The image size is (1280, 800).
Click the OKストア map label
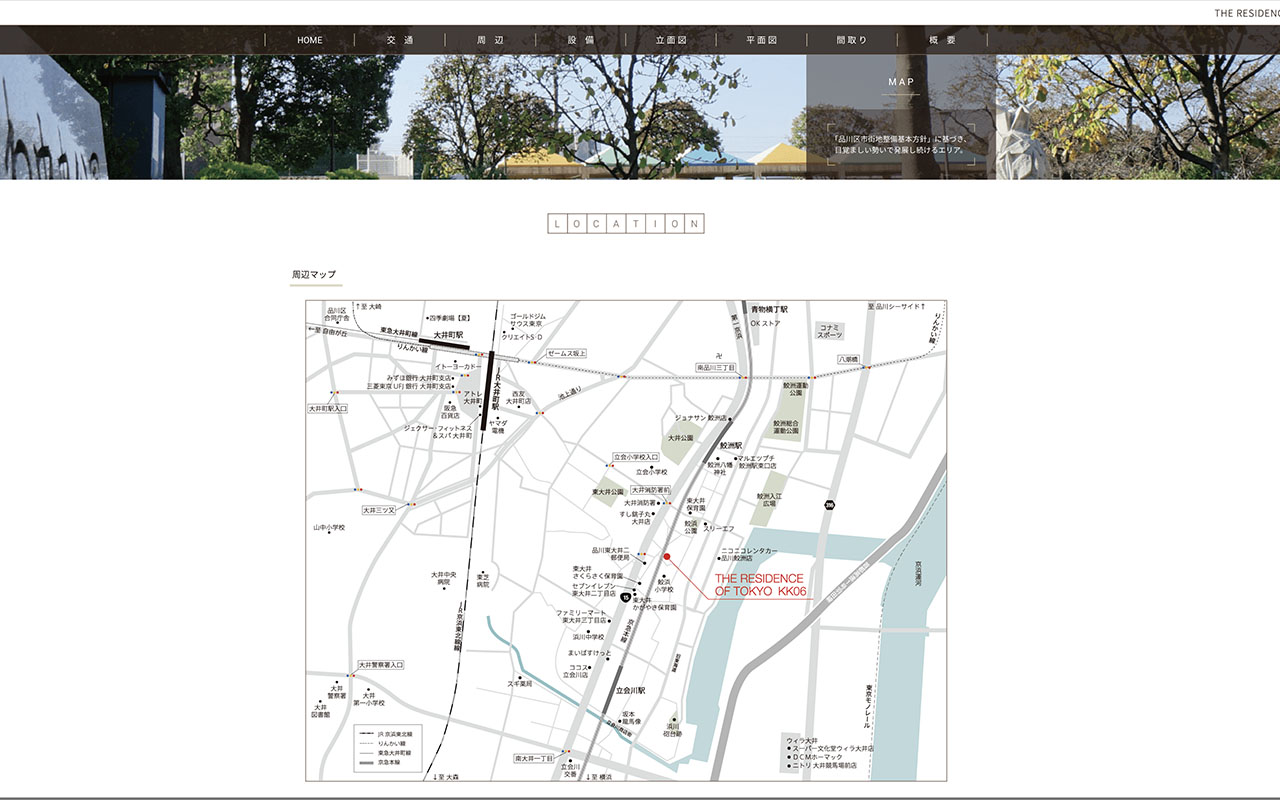point(765,323)
